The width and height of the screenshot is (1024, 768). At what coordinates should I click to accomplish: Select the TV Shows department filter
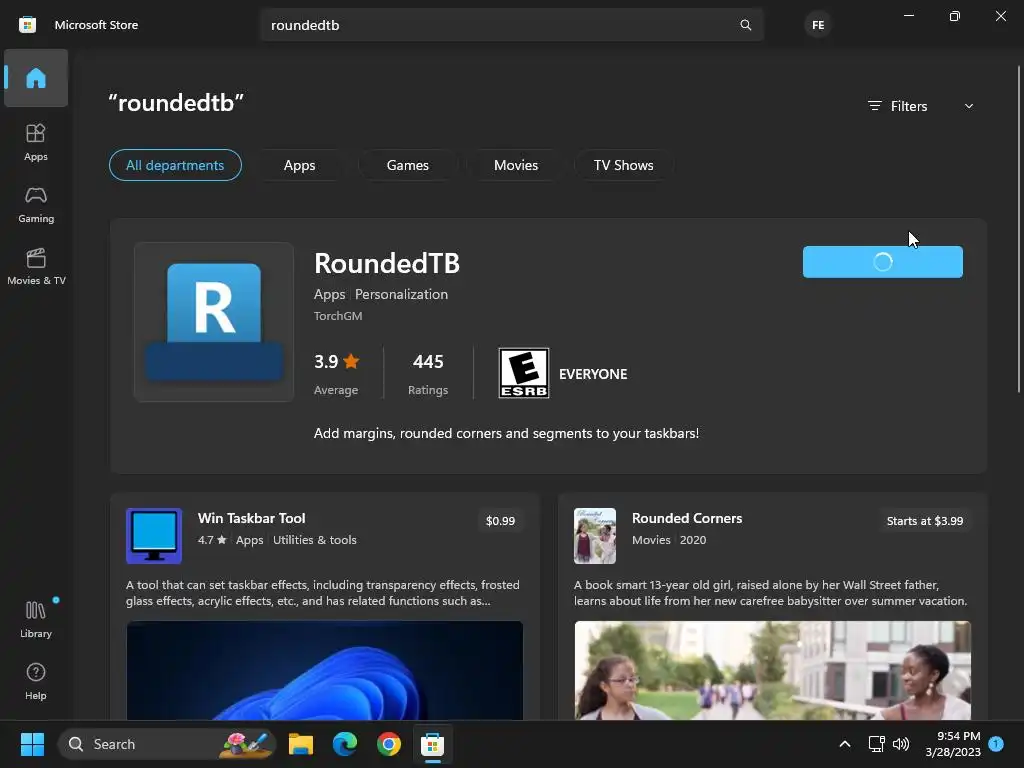click(x=624, y=165)
